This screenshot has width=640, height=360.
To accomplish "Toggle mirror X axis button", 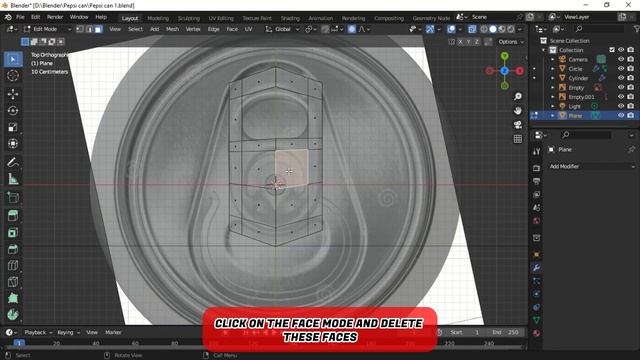I will pyautogui.click(x=461, y=42).
